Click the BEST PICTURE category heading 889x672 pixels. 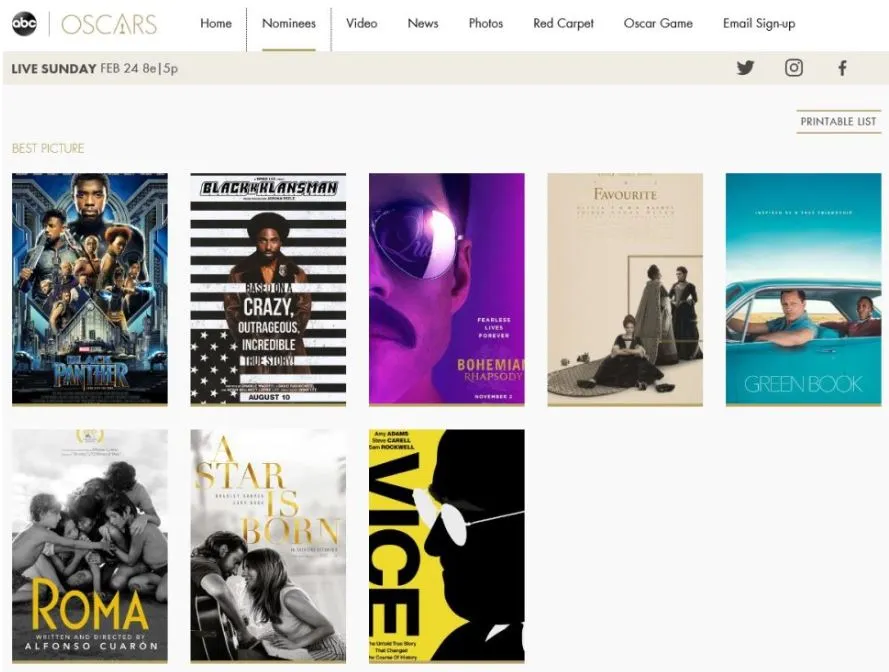click(x=48, y=148)
